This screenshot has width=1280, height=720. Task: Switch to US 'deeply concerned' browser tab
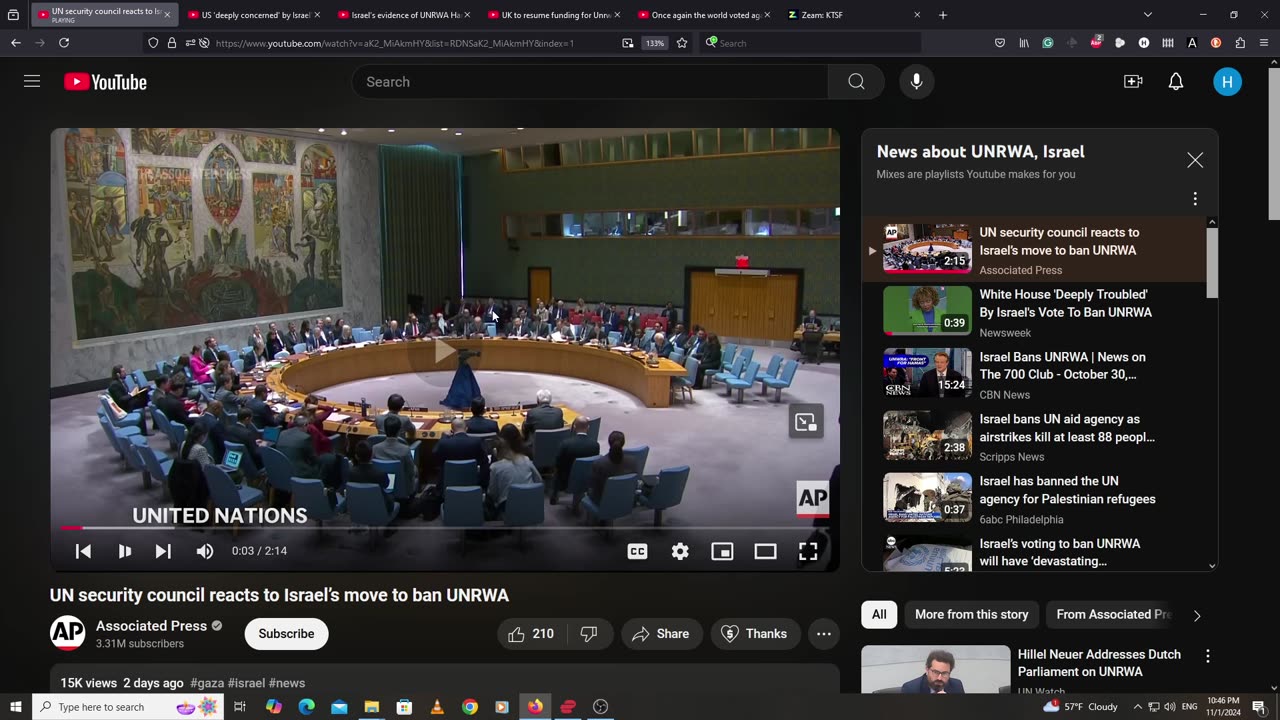(x=254, y=15)
